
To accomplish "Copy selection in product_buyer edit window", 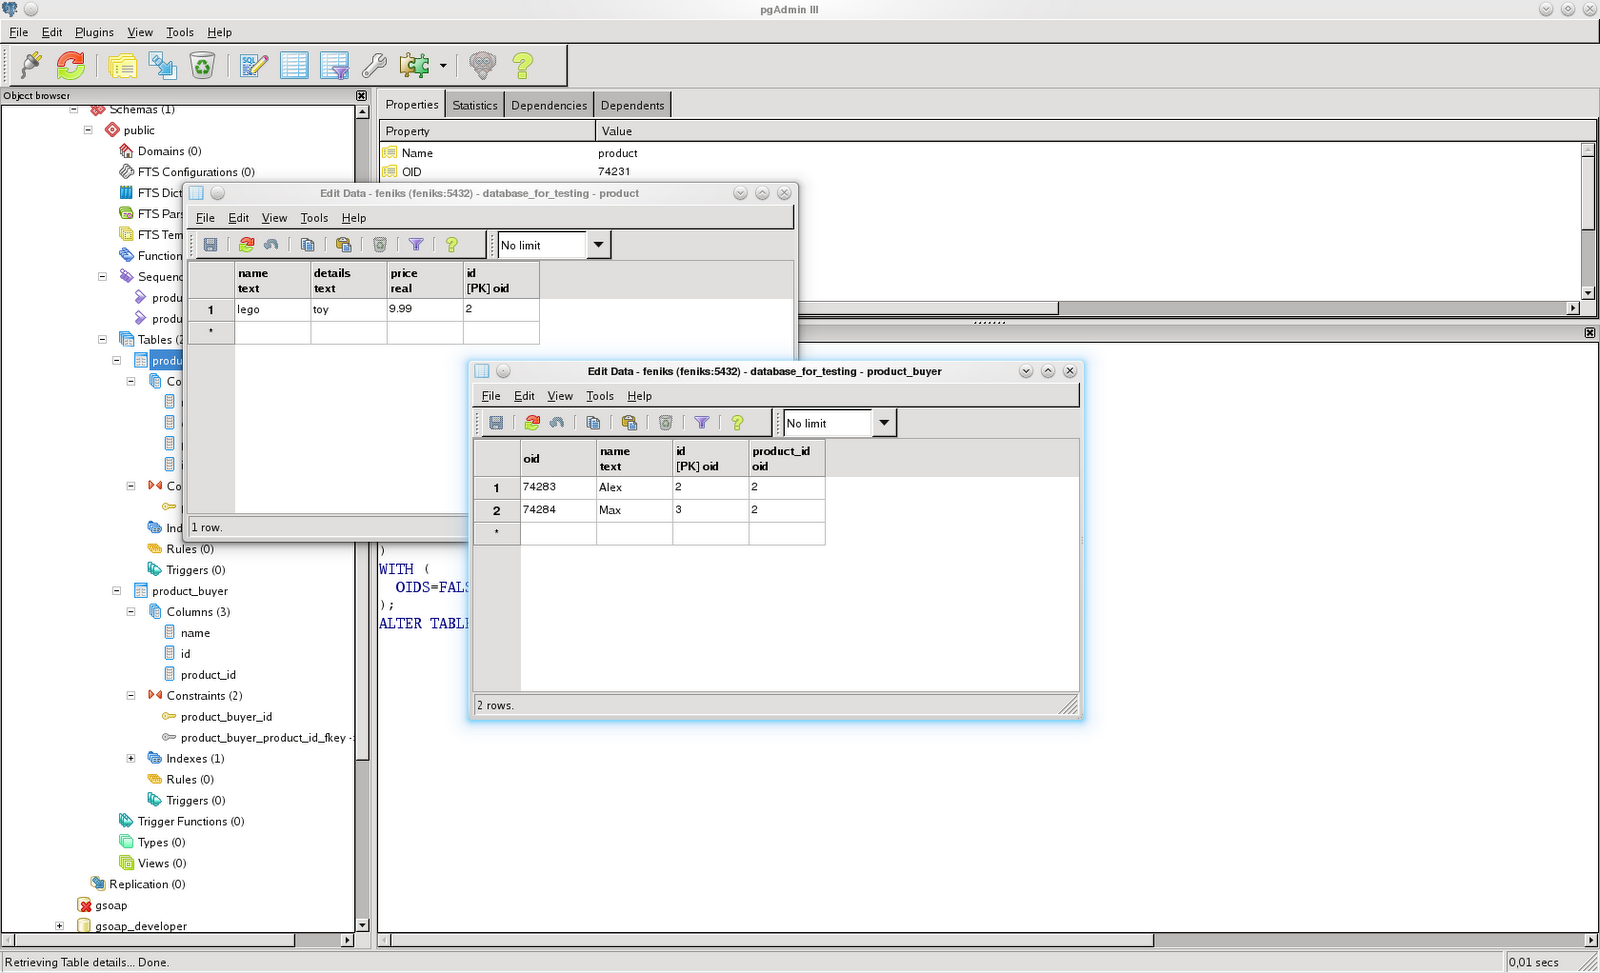I will click(593, 423).
